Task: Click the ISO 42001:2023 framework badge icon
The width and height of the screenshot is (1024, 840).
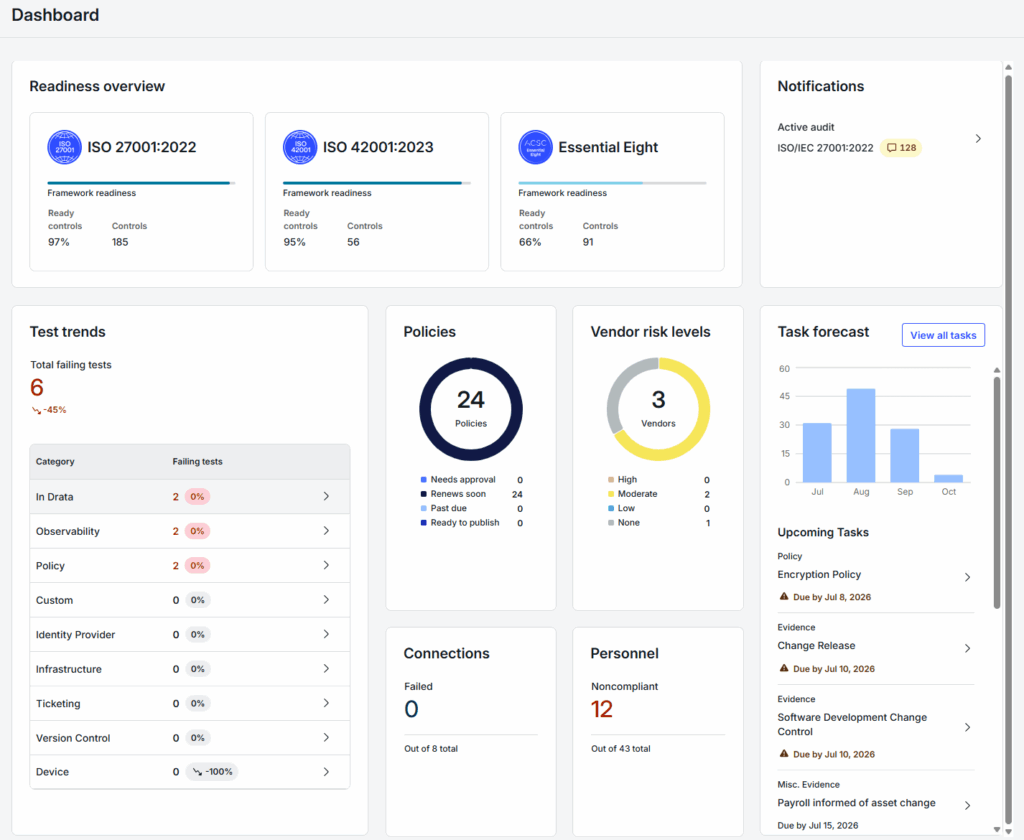Action: 300,147
